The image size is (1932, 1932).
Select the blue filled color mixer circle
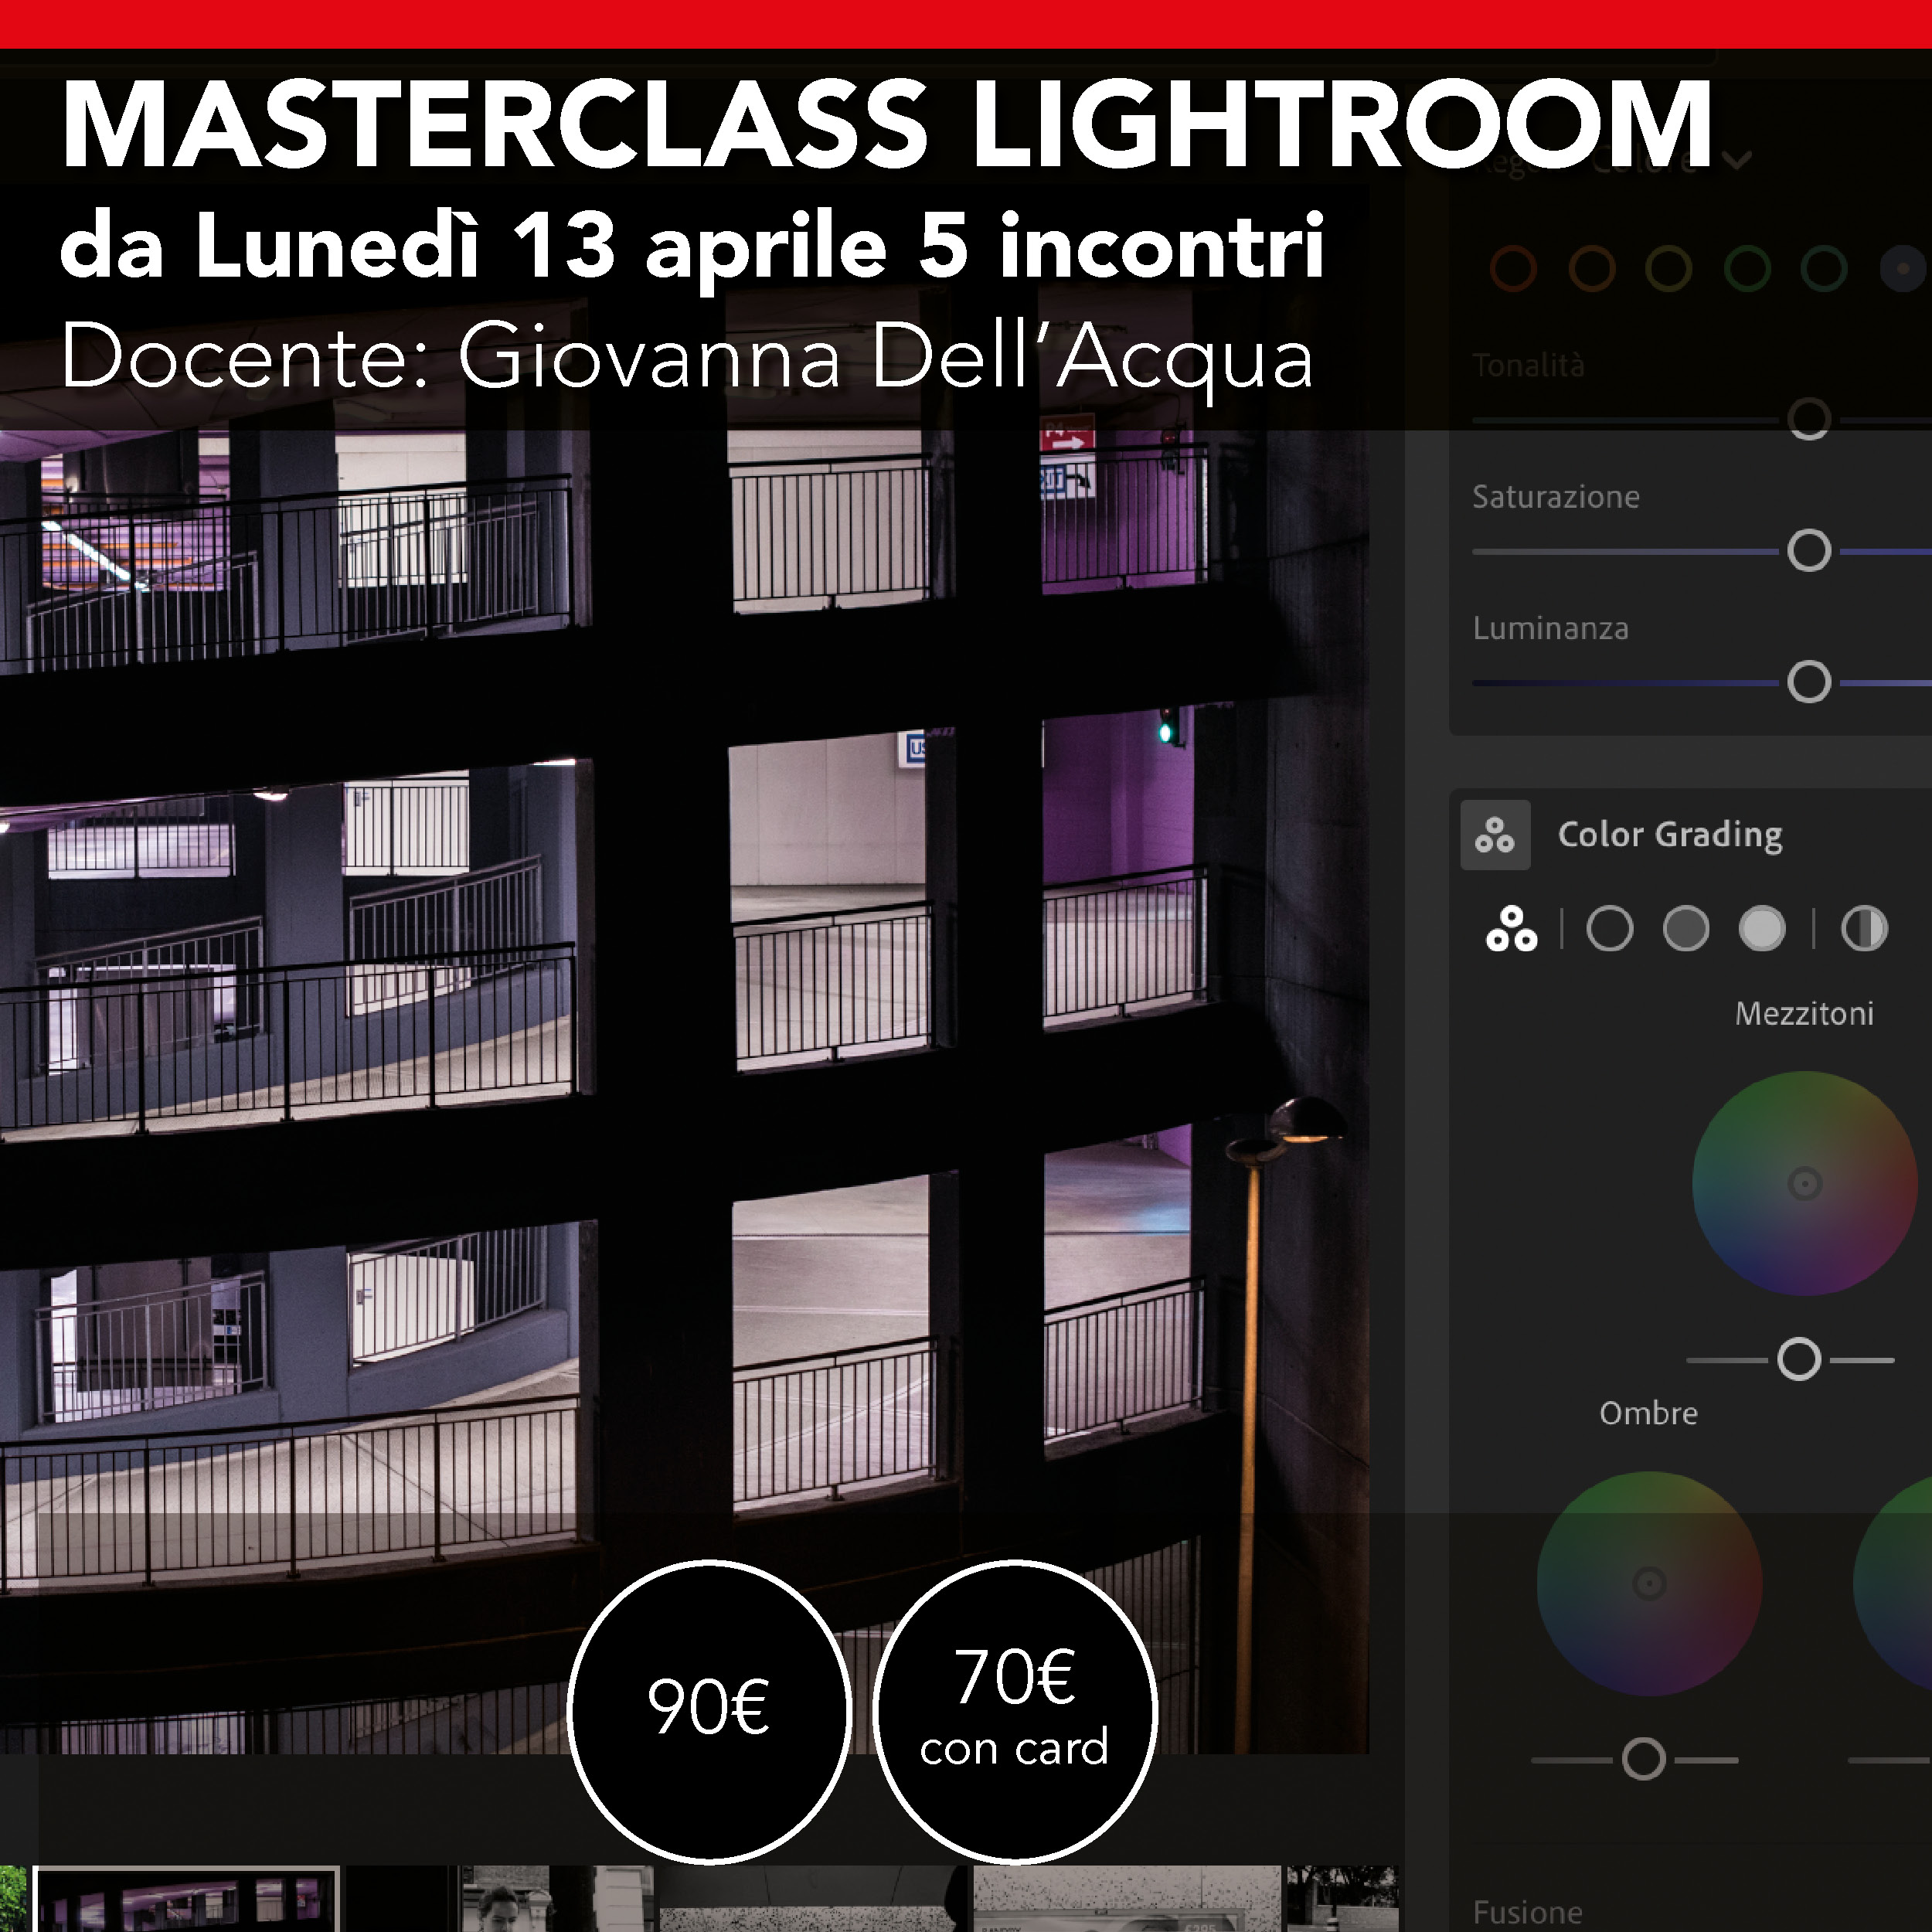point(1903,268)
